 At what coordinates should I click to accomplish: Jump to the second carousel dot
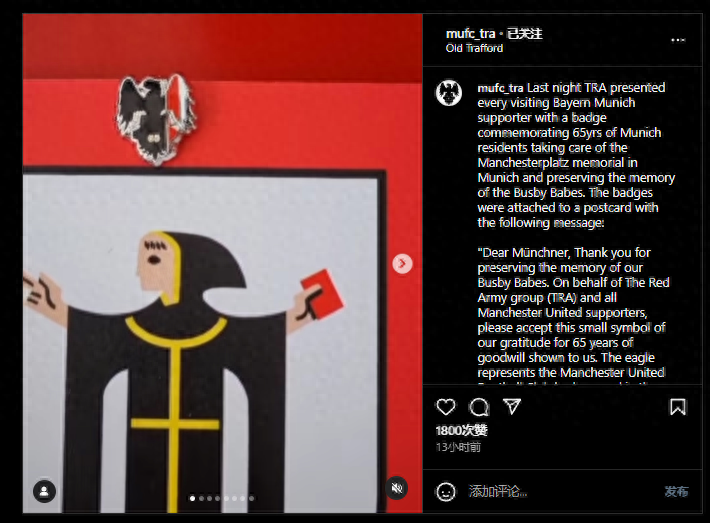201,499
